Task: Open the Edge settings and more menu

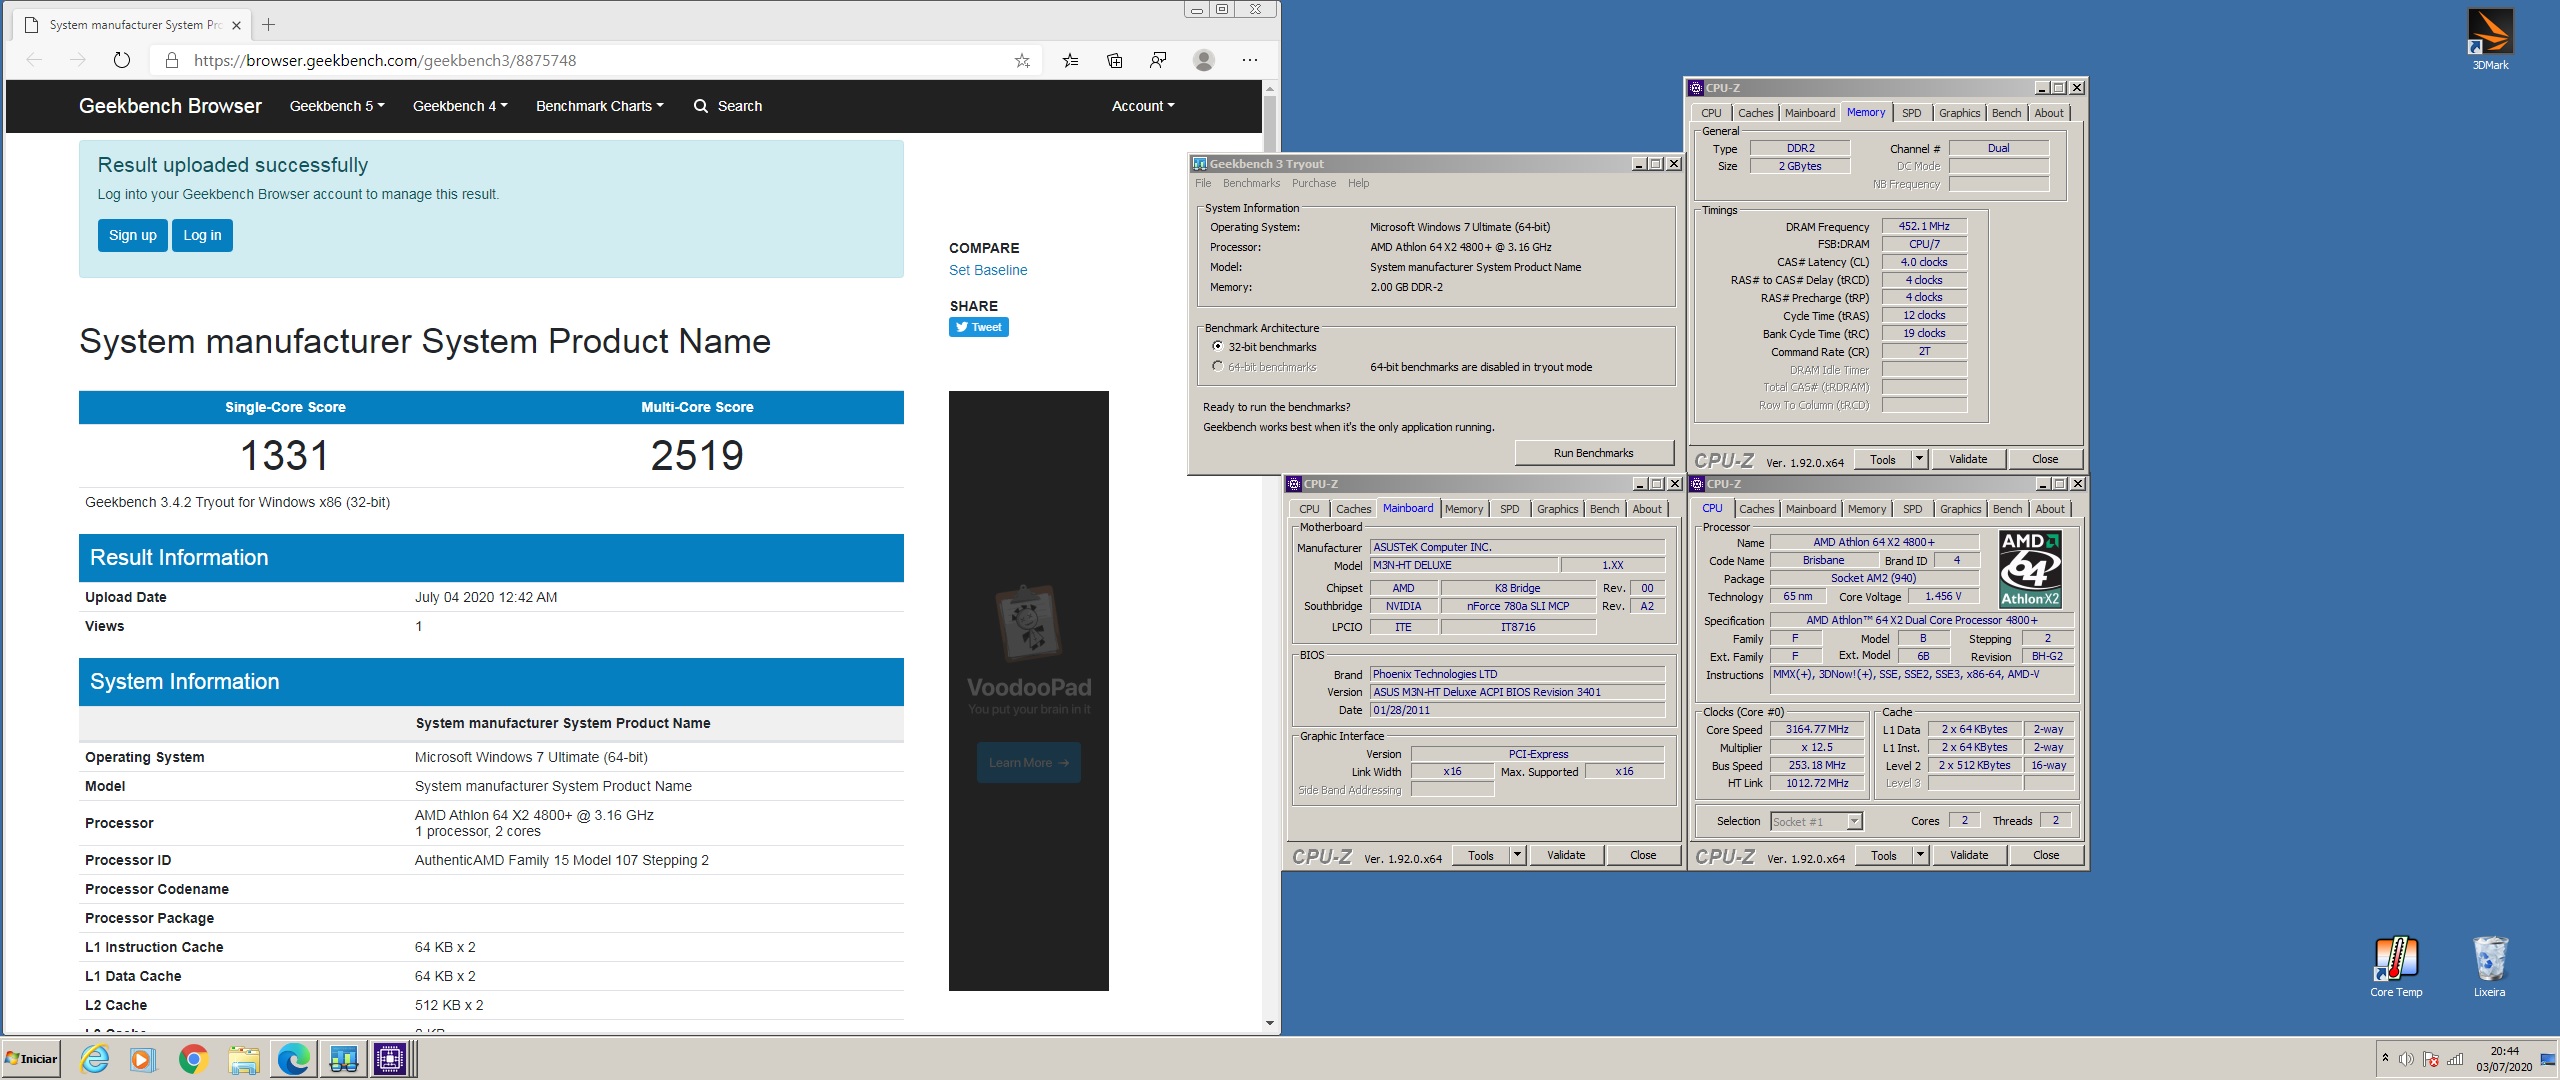Action: point(1250,60)
